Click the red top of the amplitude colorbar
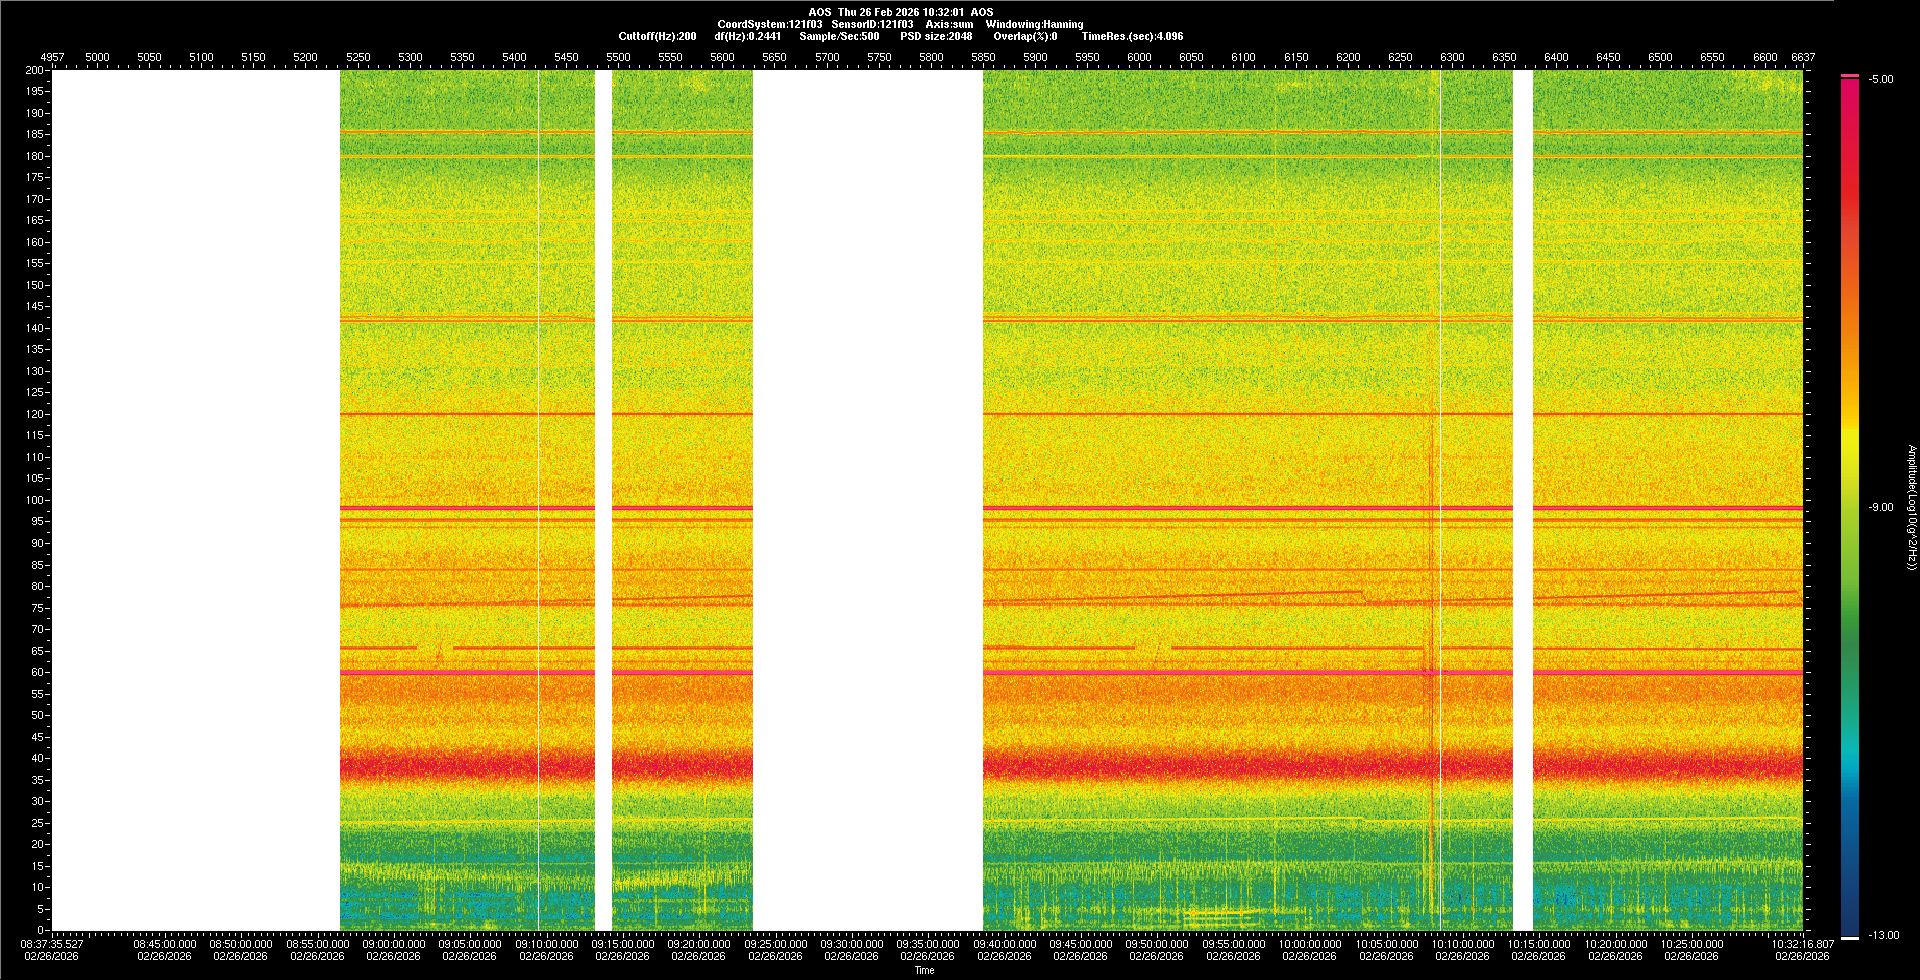The image size is (1920, 980). pos(1850,82)
